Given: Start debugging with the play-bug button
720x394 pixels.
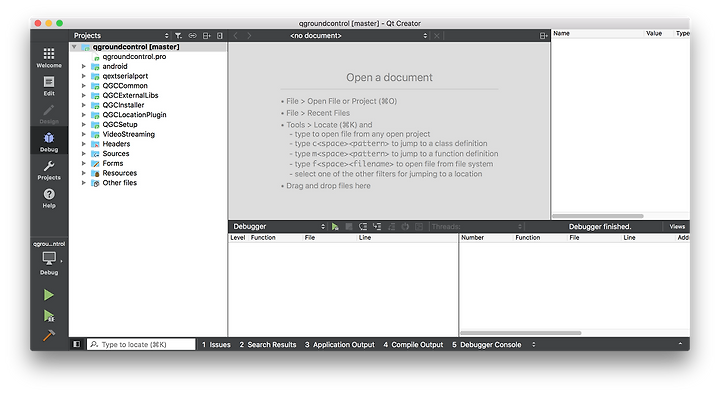Looking at the screenshot, I should coord(48,316).
